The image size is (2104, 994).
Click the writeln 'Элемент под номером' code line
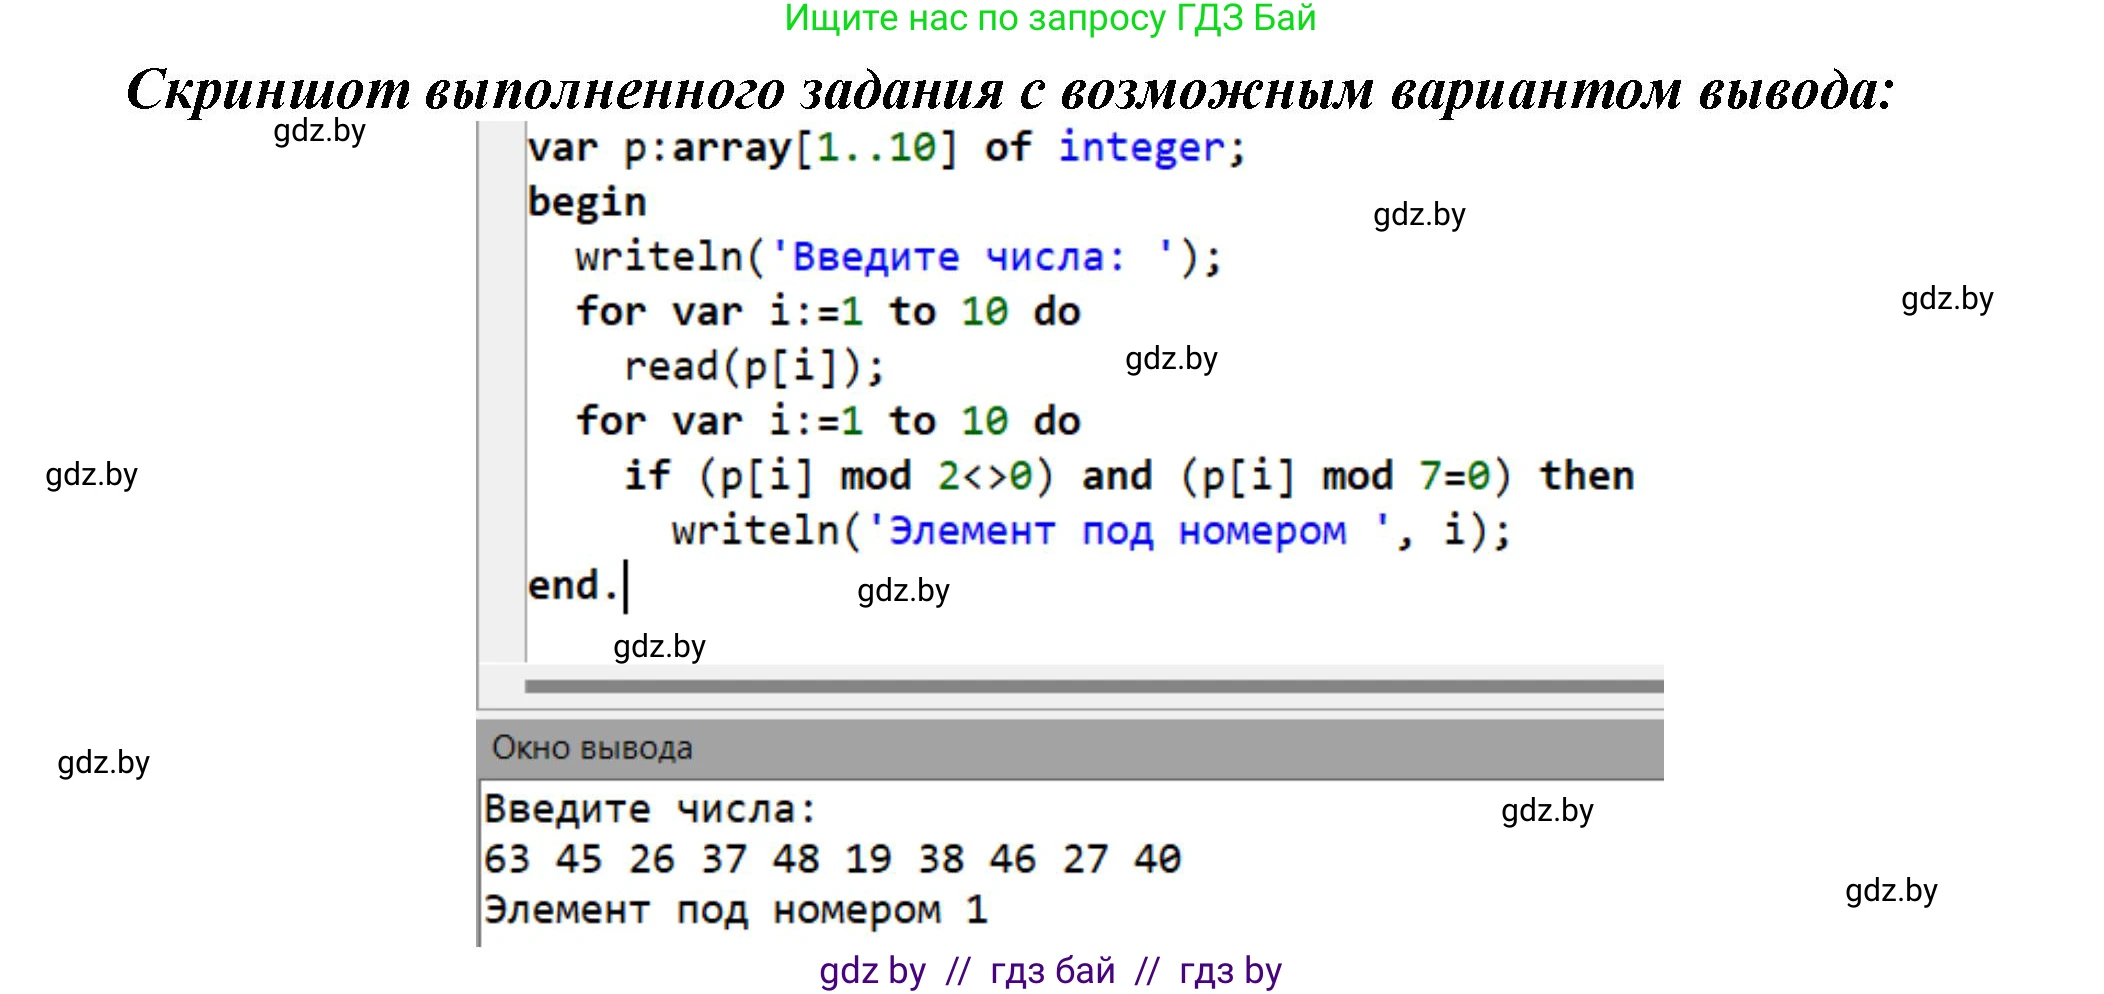coord(1090,530)
